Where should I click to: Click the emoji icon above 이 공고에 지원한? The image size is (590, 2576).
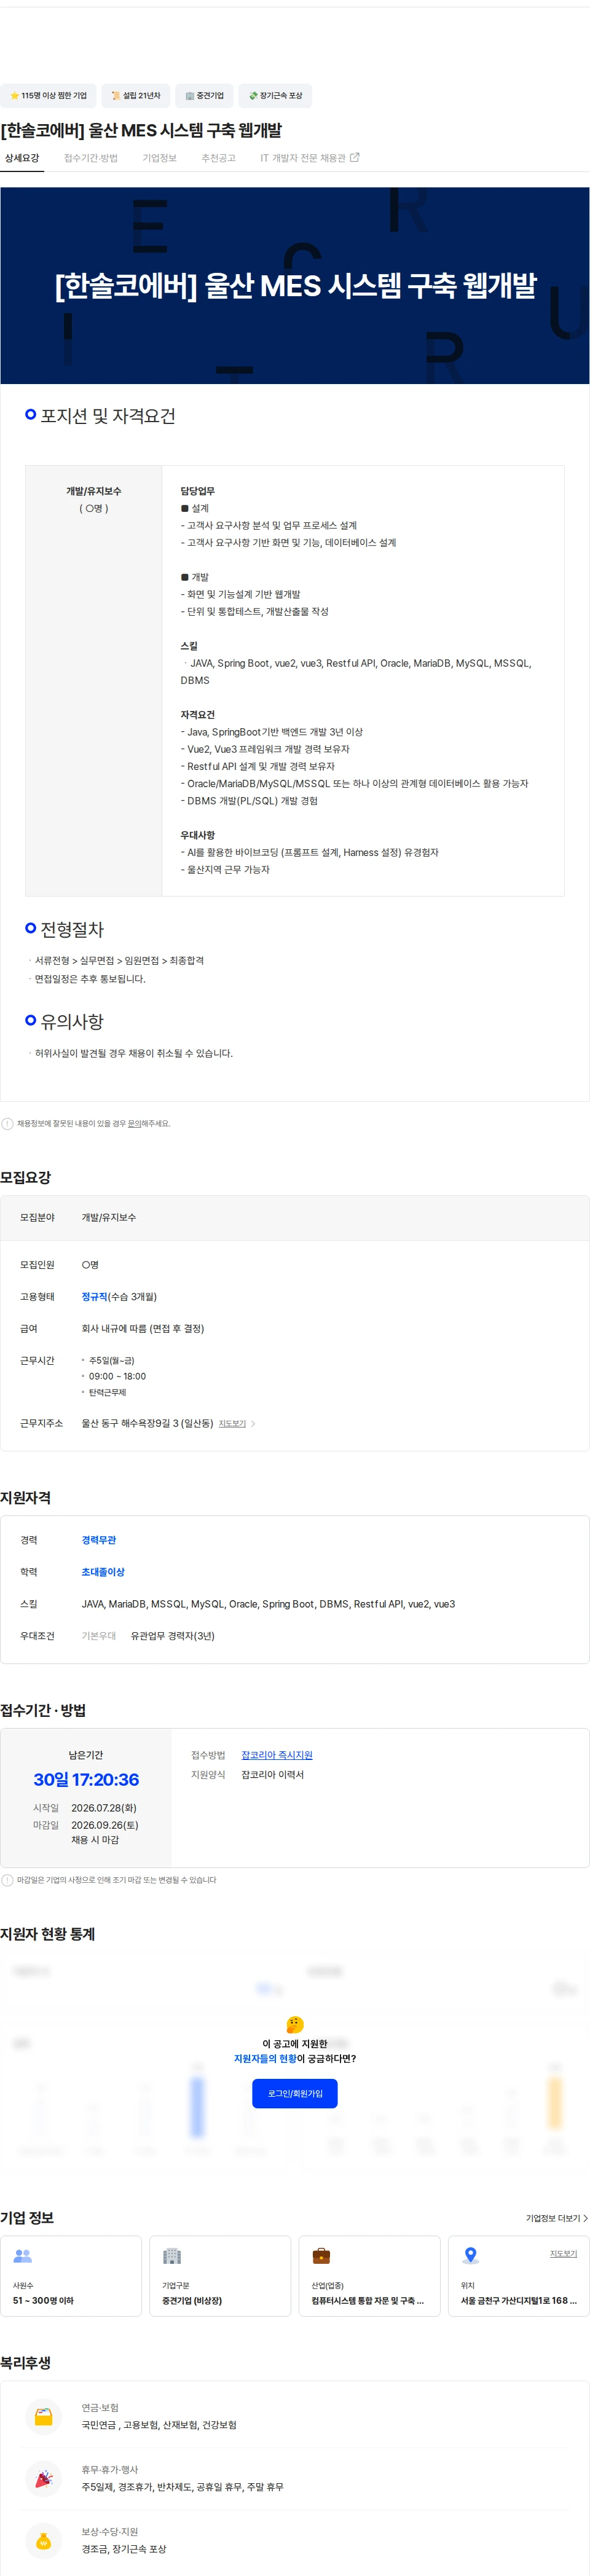click(294, 2024)
